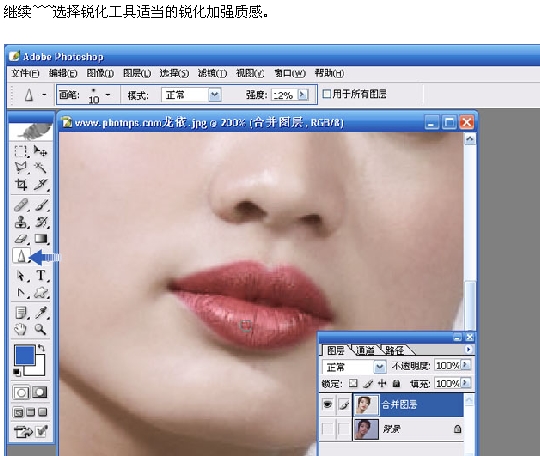Screen dimensions: 540x456
Task: Select the Eraser tool
Action: 21,239
